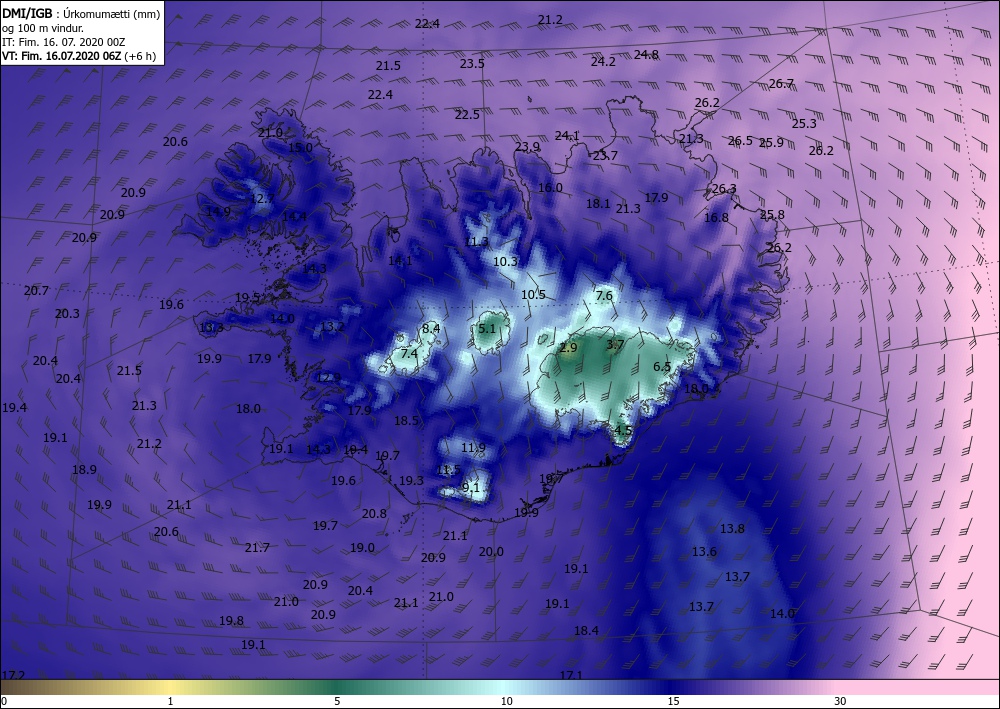Click the 20.7 value on the map
Image resolution: width=1000 pixels, height=709 pixels.
click(x=36, y=291)
